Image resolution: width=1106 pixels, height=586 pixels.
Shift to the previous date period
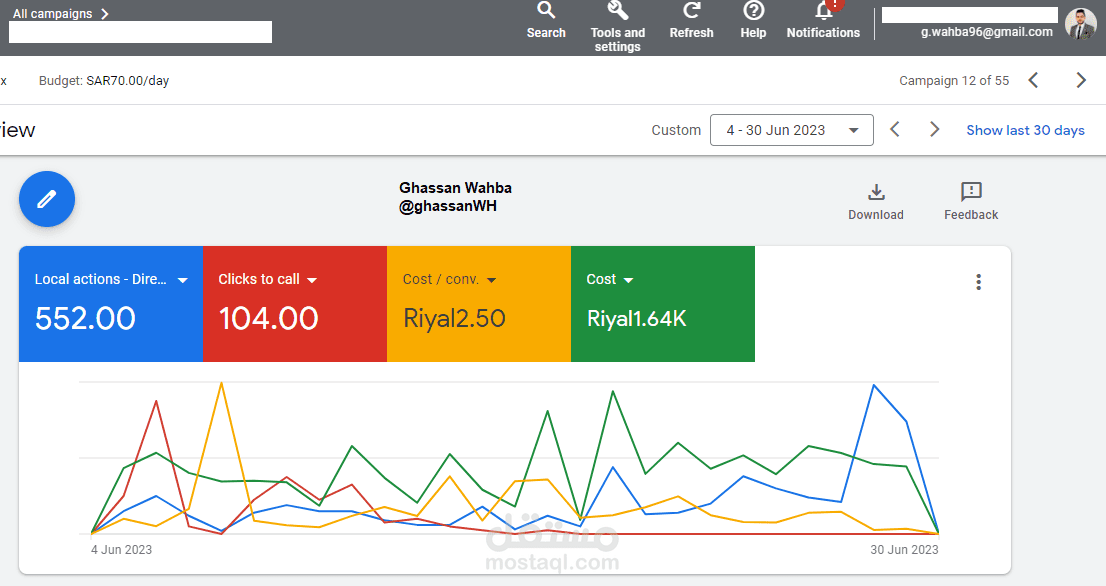point(895,130)
